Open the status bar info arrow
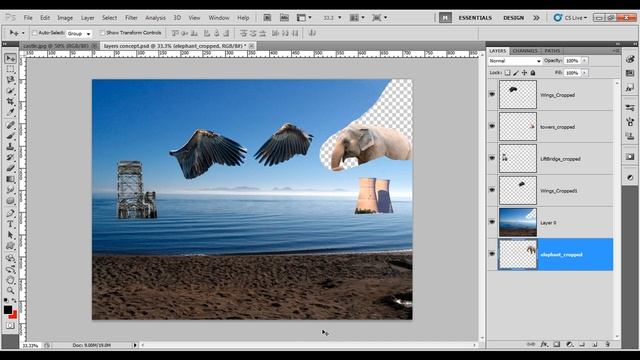Screen dimensions: 640x360 [x=135, y=345]
